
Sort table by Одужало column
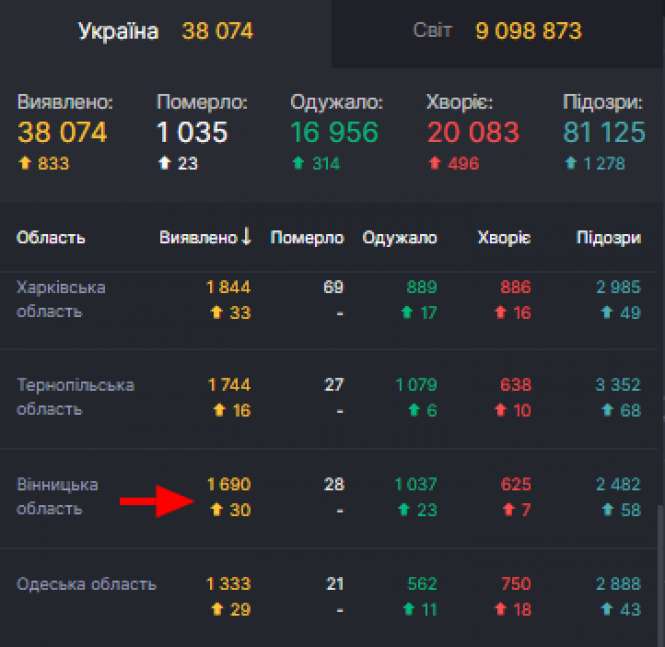tap(400, 238)
